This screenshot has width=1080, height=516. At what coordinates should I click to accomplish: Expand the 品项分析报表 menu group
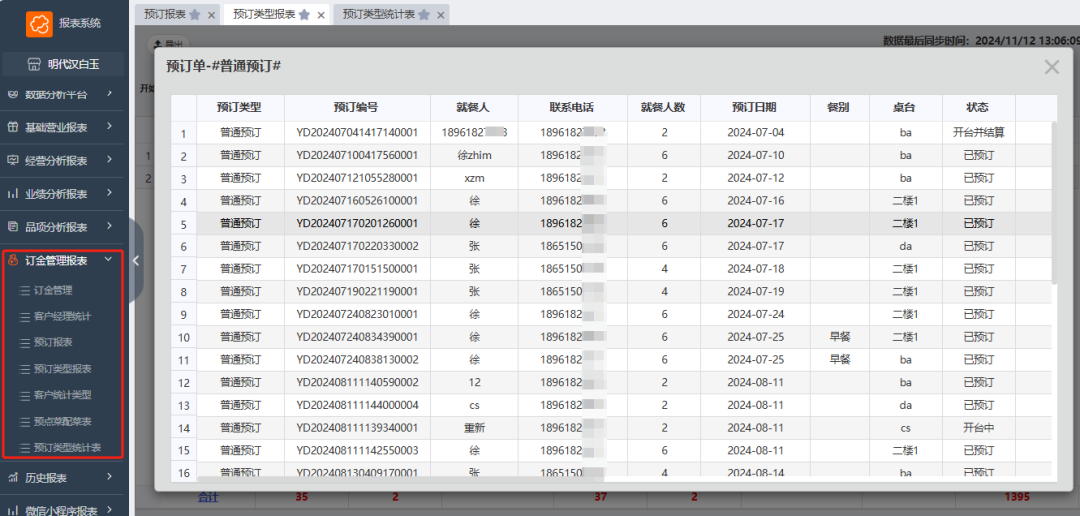(108, 227)
